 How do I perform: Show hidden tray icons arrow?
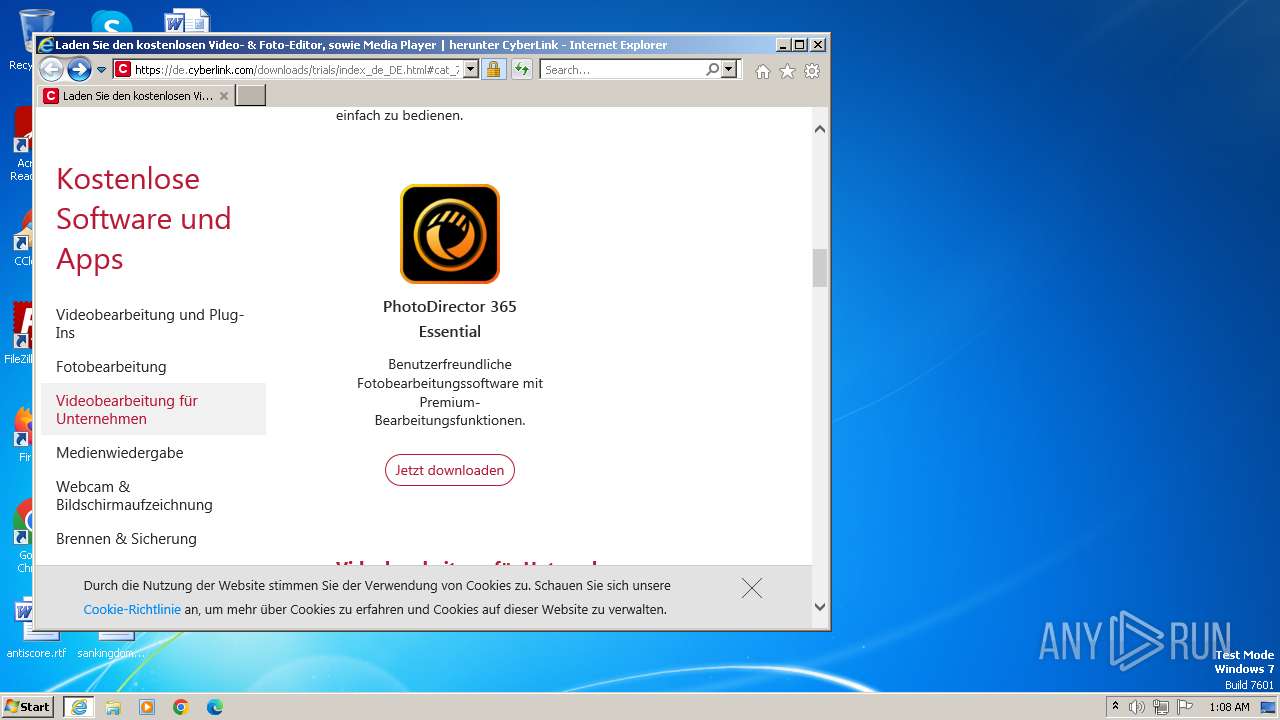point(1116,707)
